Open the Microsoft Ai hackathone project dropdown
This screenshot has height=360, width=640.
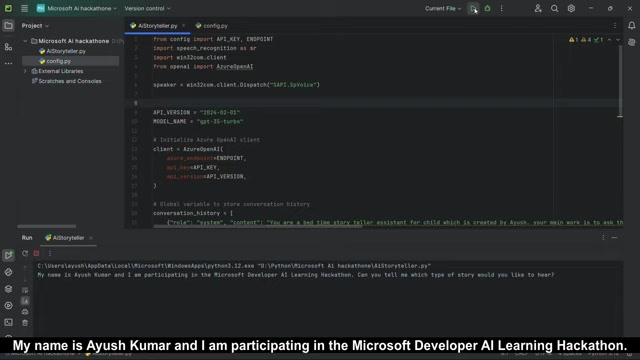[x=77, y=8]
